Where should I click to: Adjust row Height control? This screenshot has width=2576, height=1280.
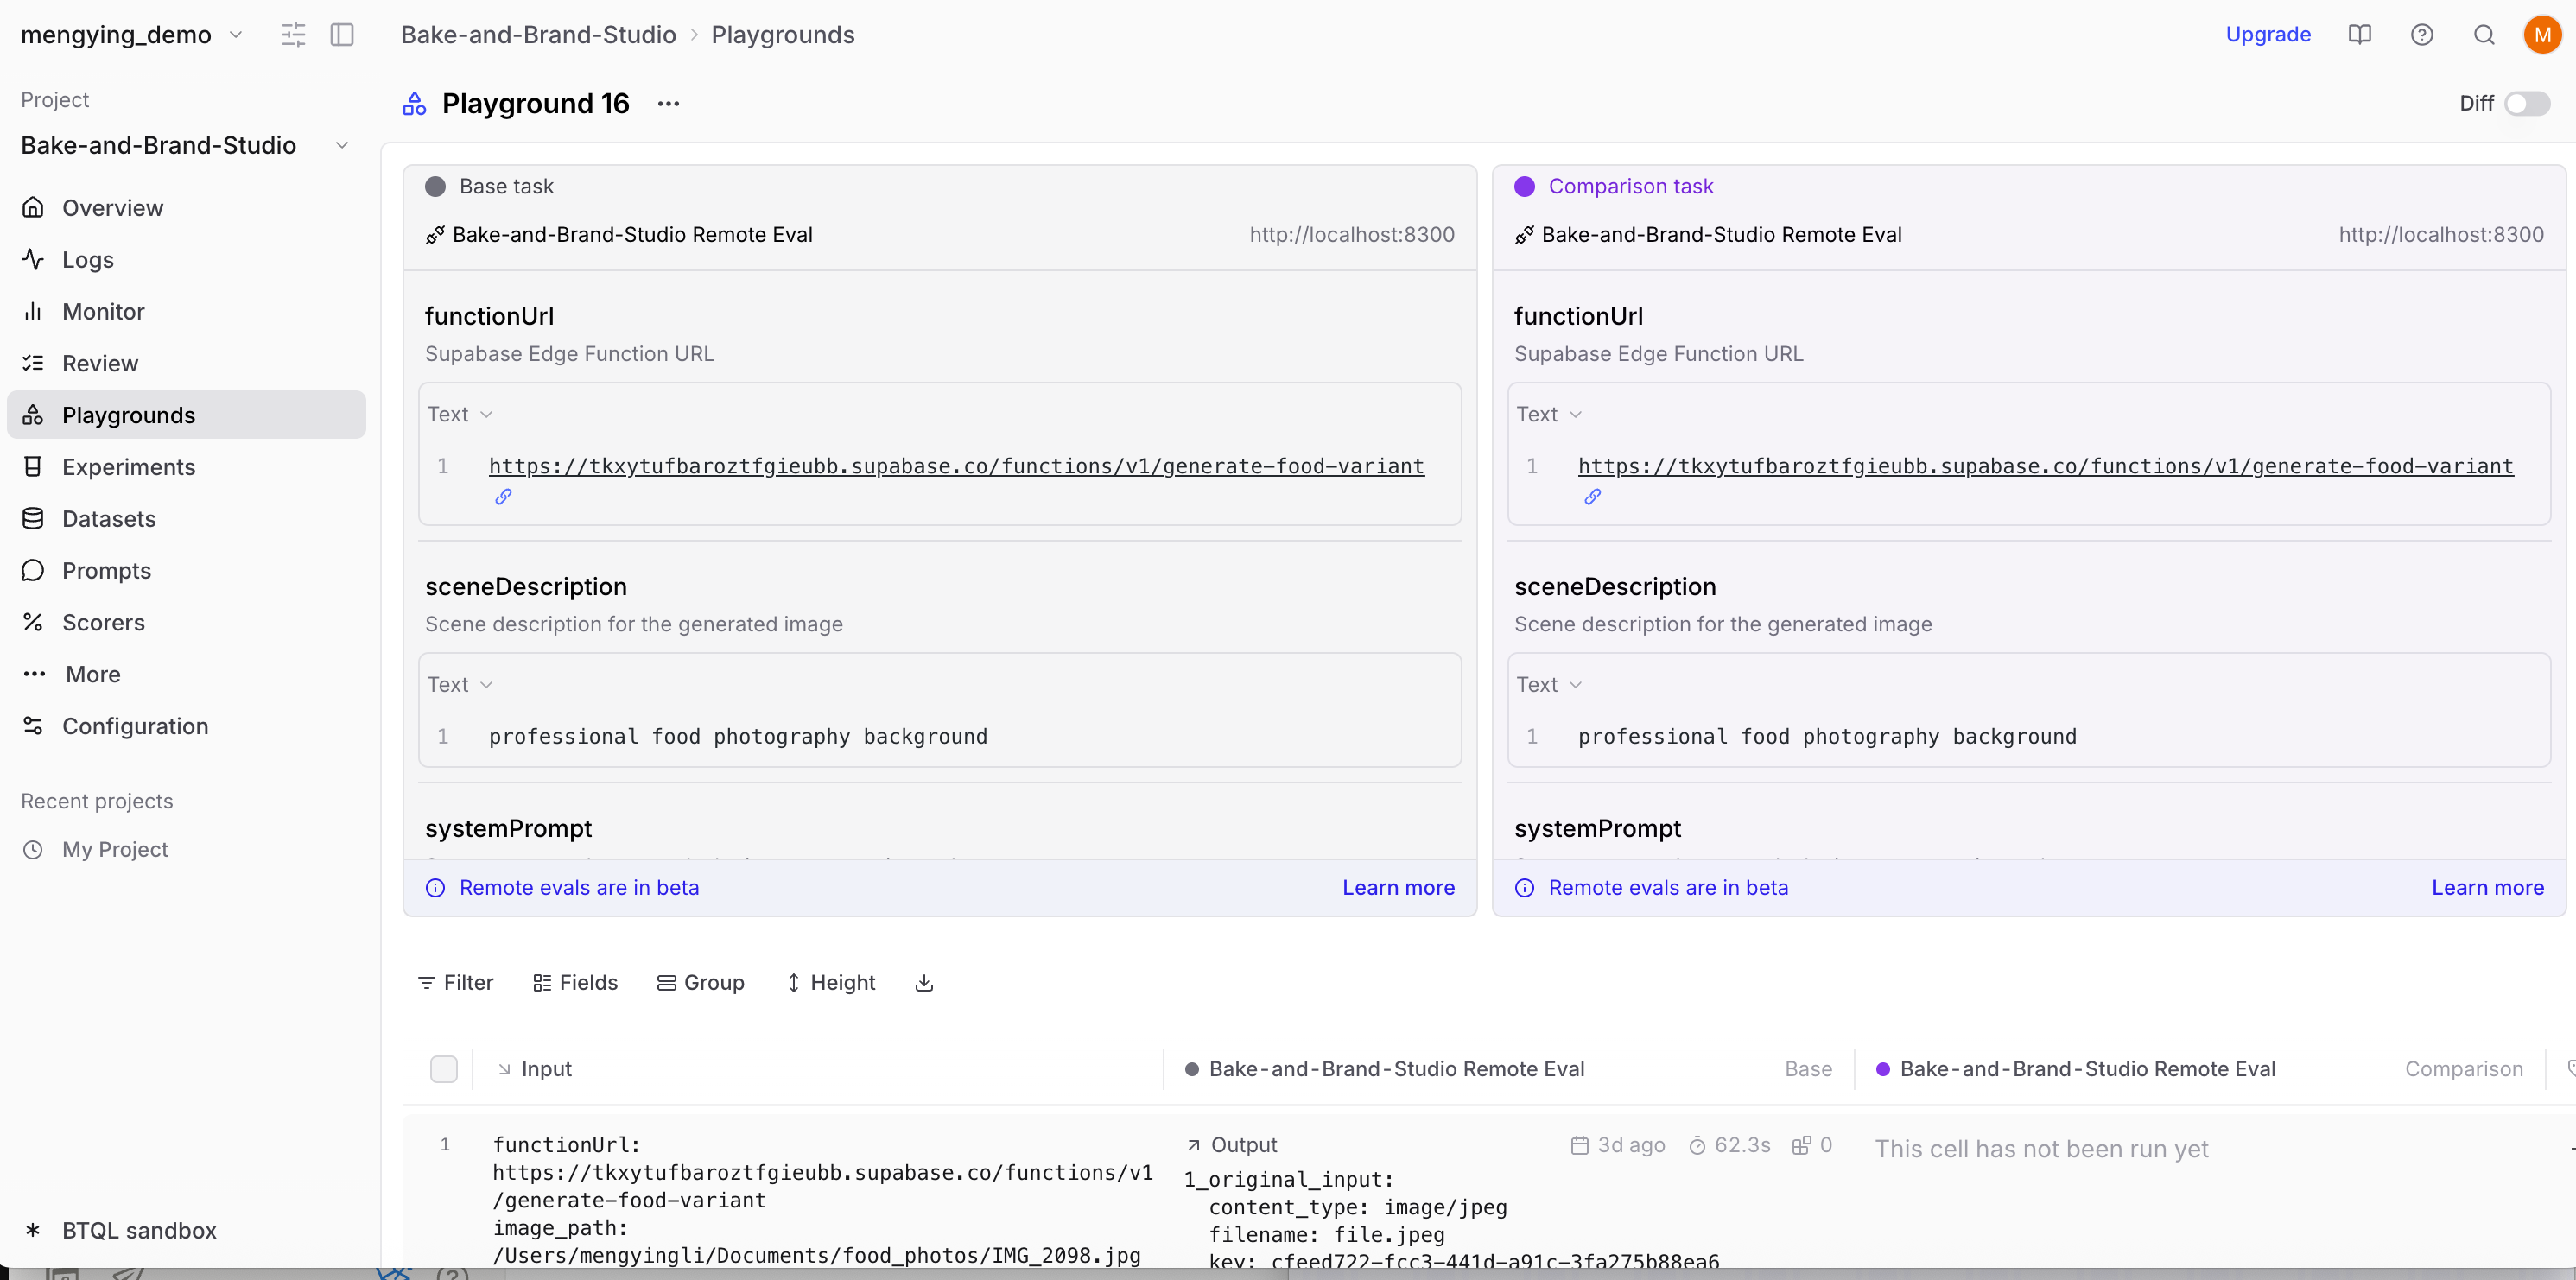pyautogui.click(x=831, y=982)
